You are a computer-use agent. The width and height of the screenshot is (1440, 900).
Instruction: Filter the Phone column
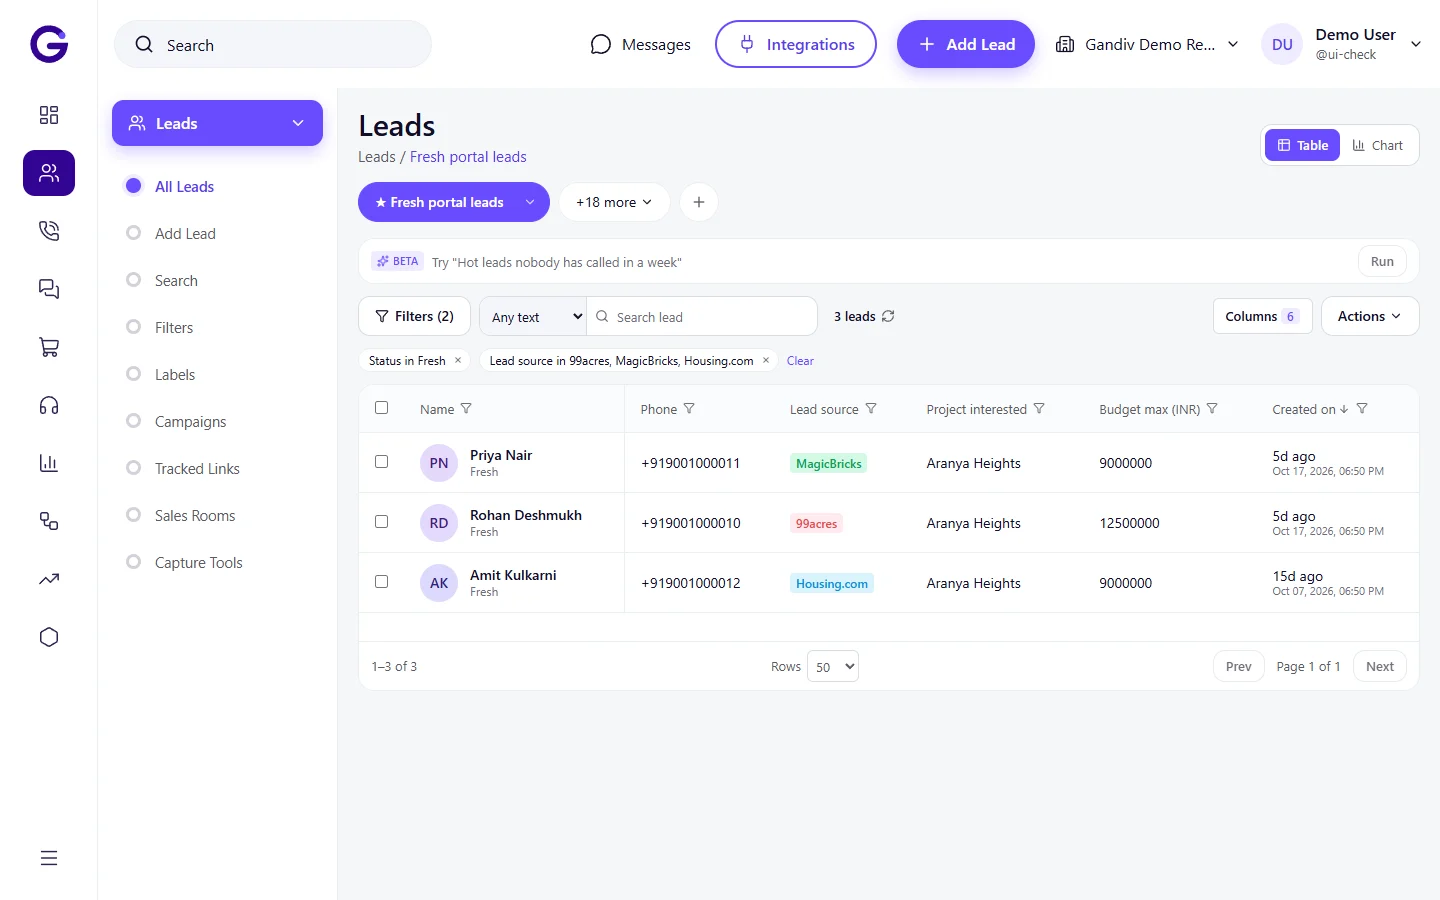tap(689, 408)
